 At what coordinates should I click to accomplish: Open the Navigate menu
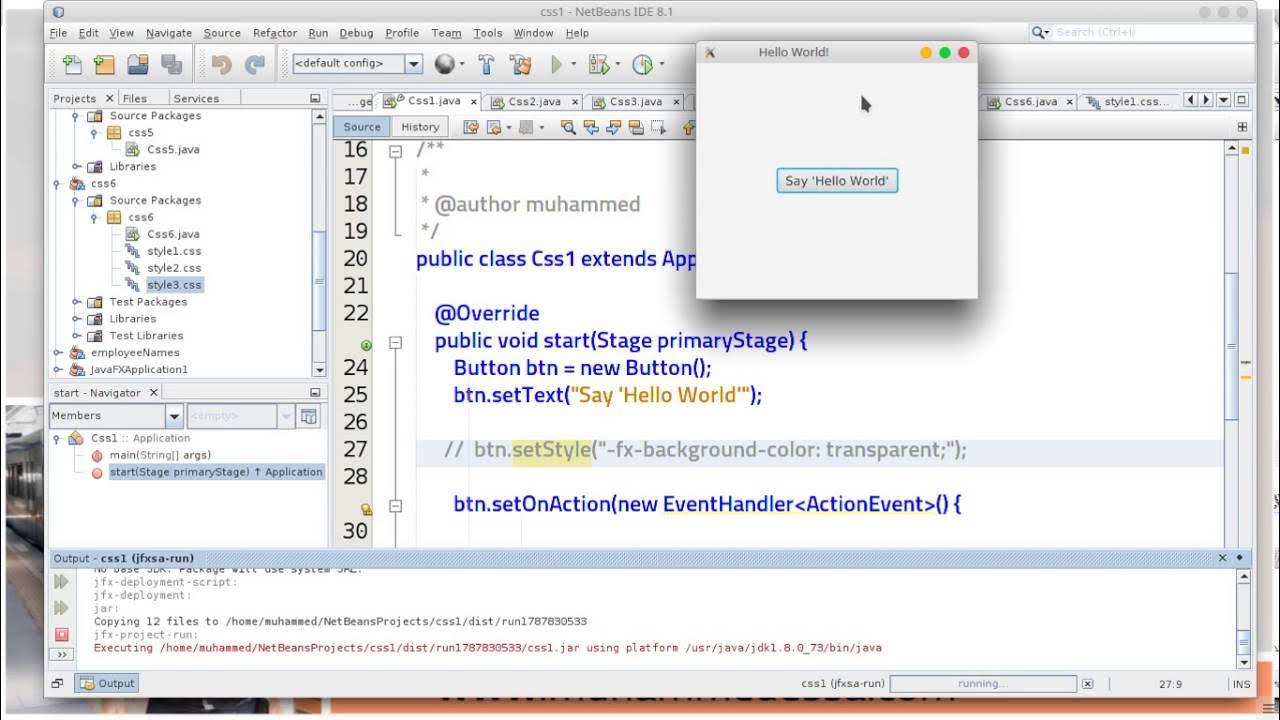[169, 33]
